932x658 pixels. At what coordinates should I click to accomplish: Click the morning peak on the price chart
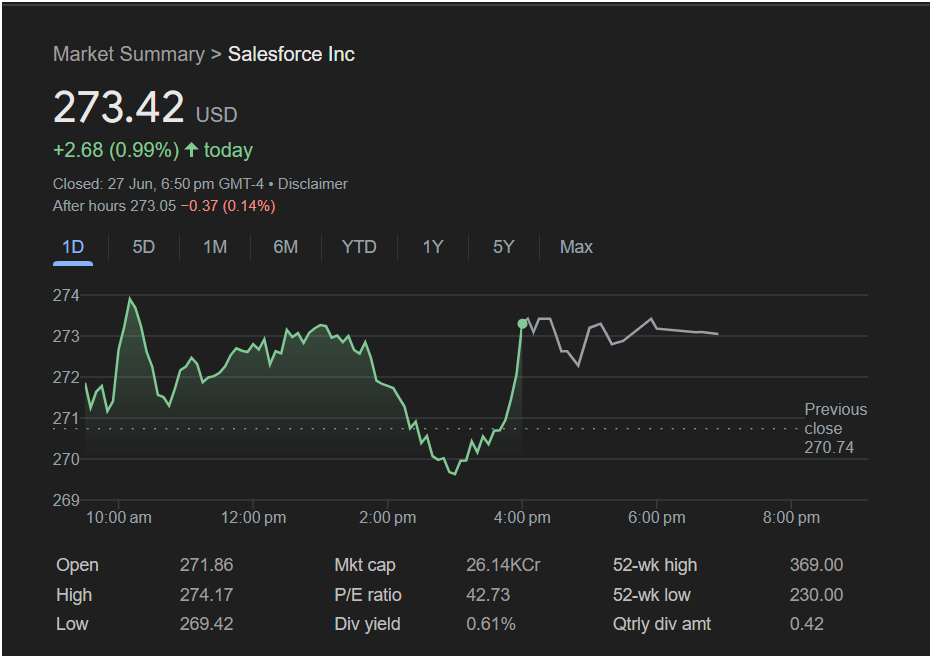(129, 299)
